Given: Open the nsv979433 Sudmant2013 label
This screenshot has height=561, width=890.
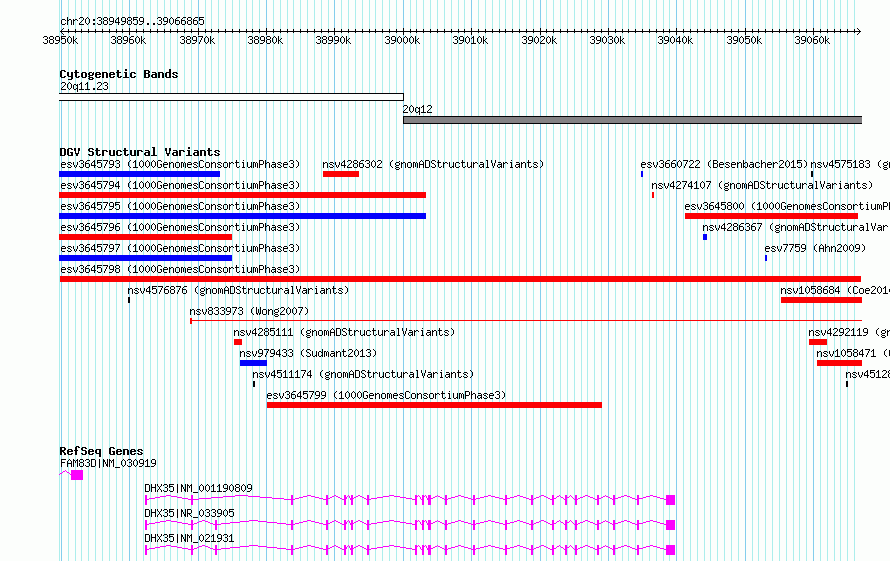Looking at the screenshot, I should [x=308, y=353].
